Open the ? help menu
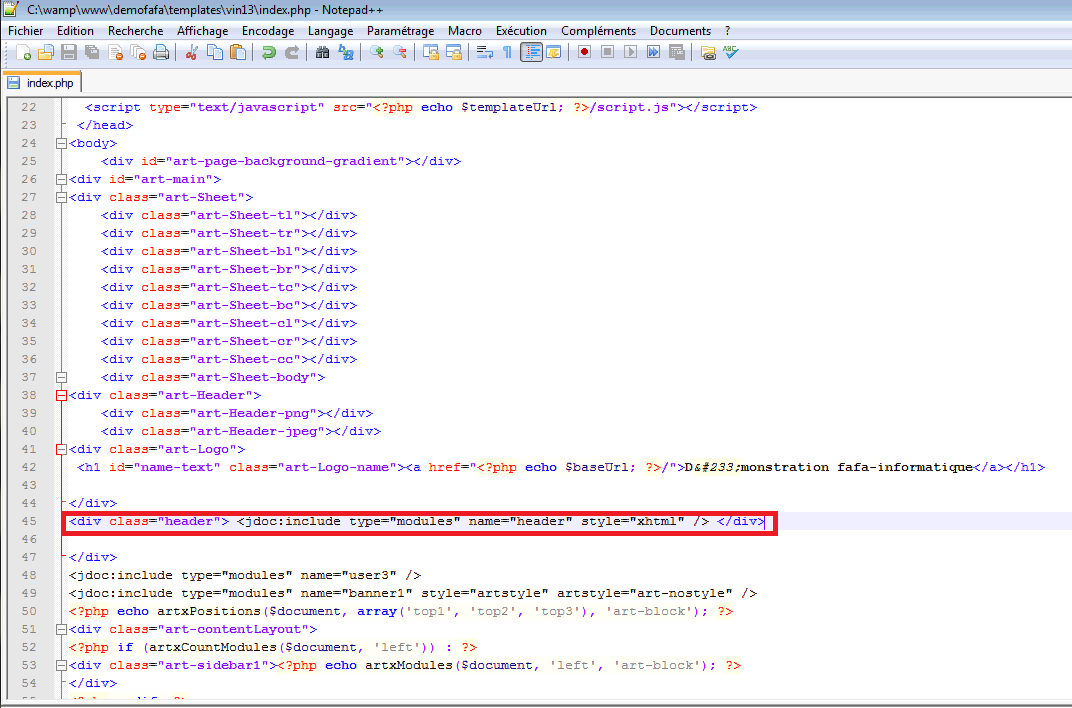This screenshot has height=708, width=1072. coord(727,31)
